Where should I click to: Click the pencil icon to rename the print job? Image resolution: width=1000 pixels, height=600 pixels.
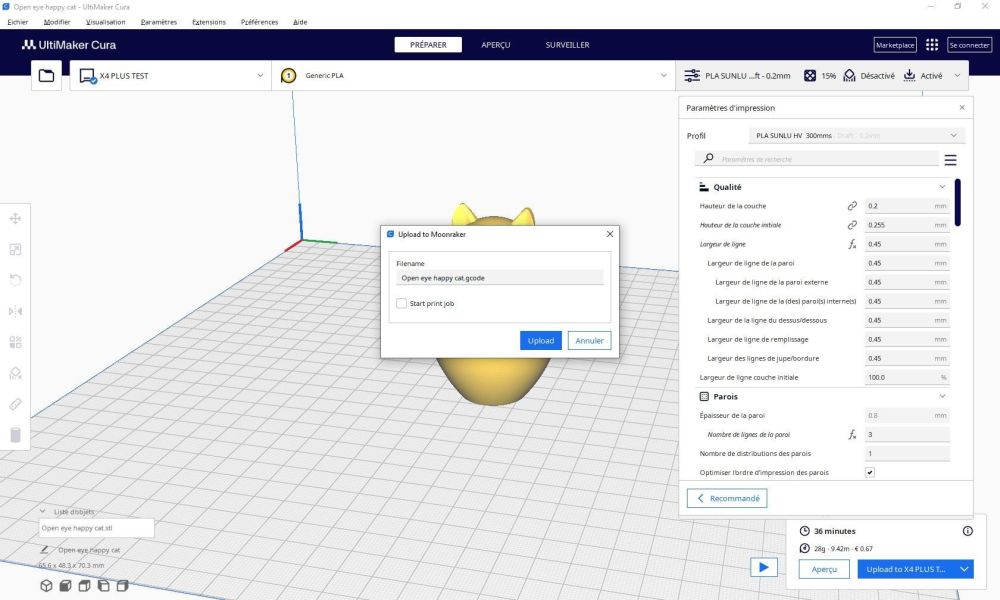44,550
